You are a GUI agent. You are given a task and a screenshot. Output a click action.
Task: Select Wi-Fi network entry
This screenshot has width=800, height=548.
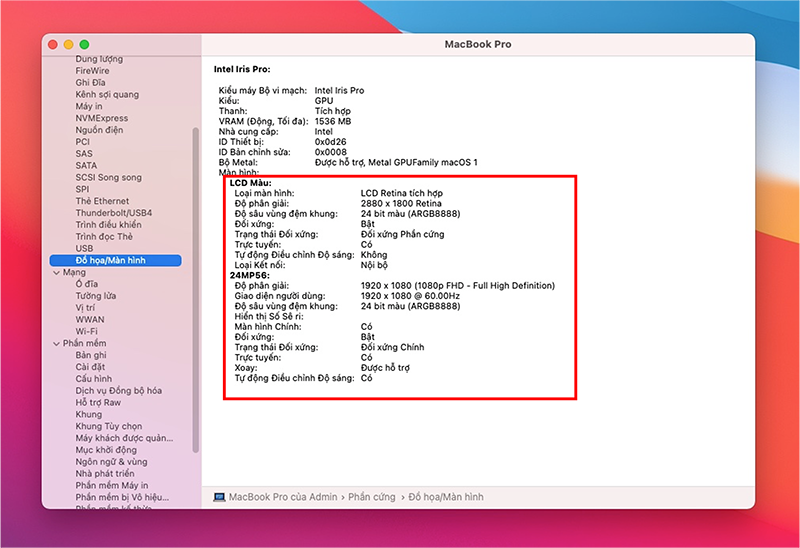[86, 331]
